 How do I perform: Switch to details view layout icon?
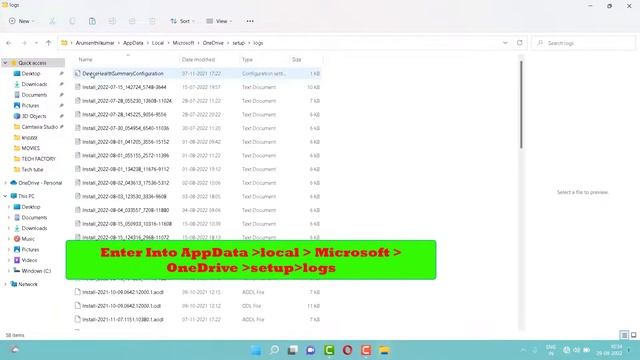tap(624, 335)
